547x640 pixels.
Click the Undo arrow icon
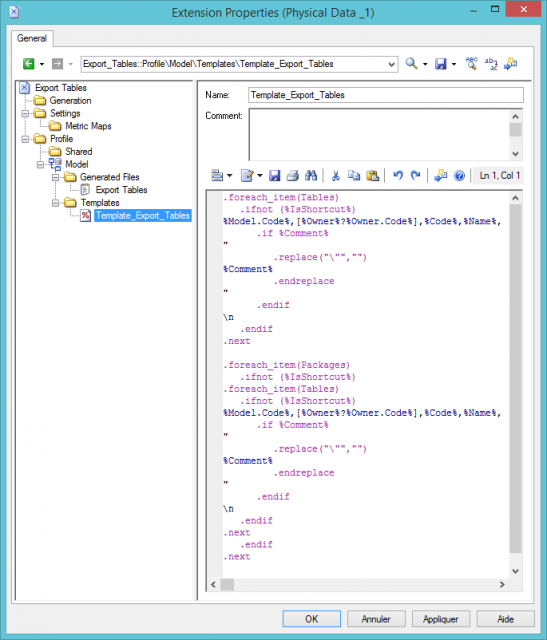coord(398,176)
